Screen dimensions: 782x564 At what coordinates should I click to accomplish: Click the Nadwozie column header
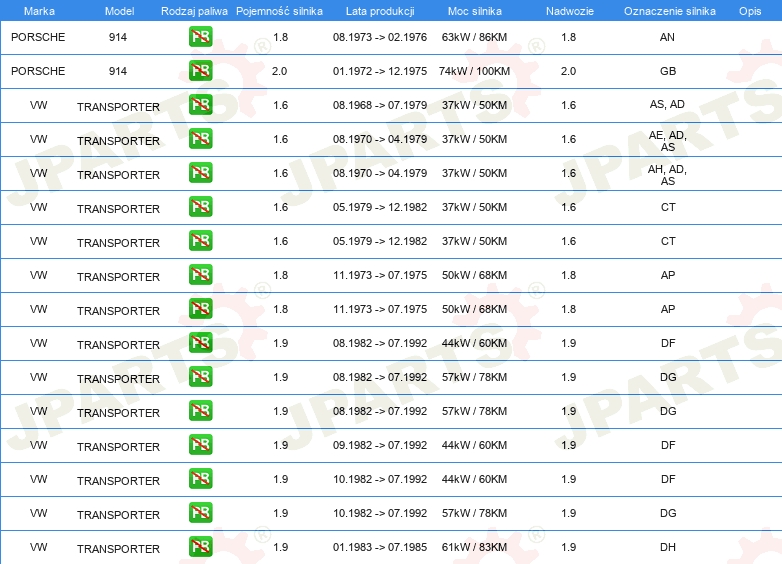click(570, 11)
